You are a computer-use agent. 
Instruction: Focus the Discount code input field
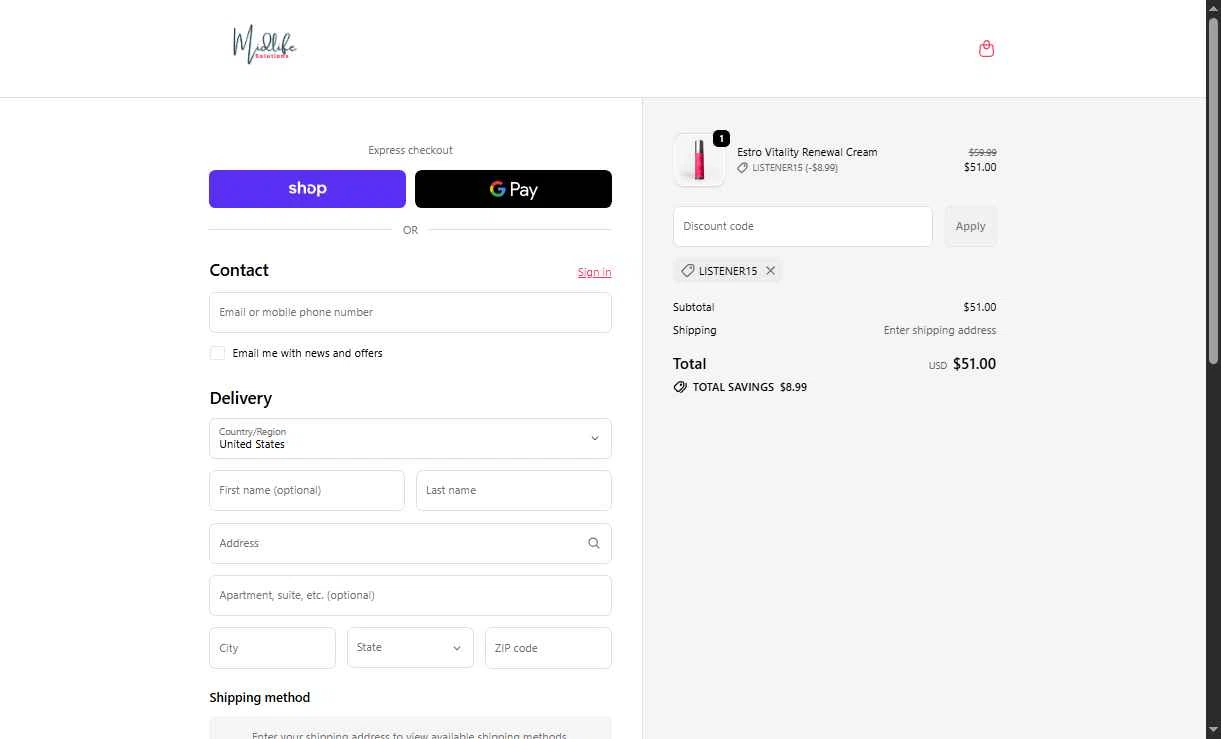(x=803, y=226)
